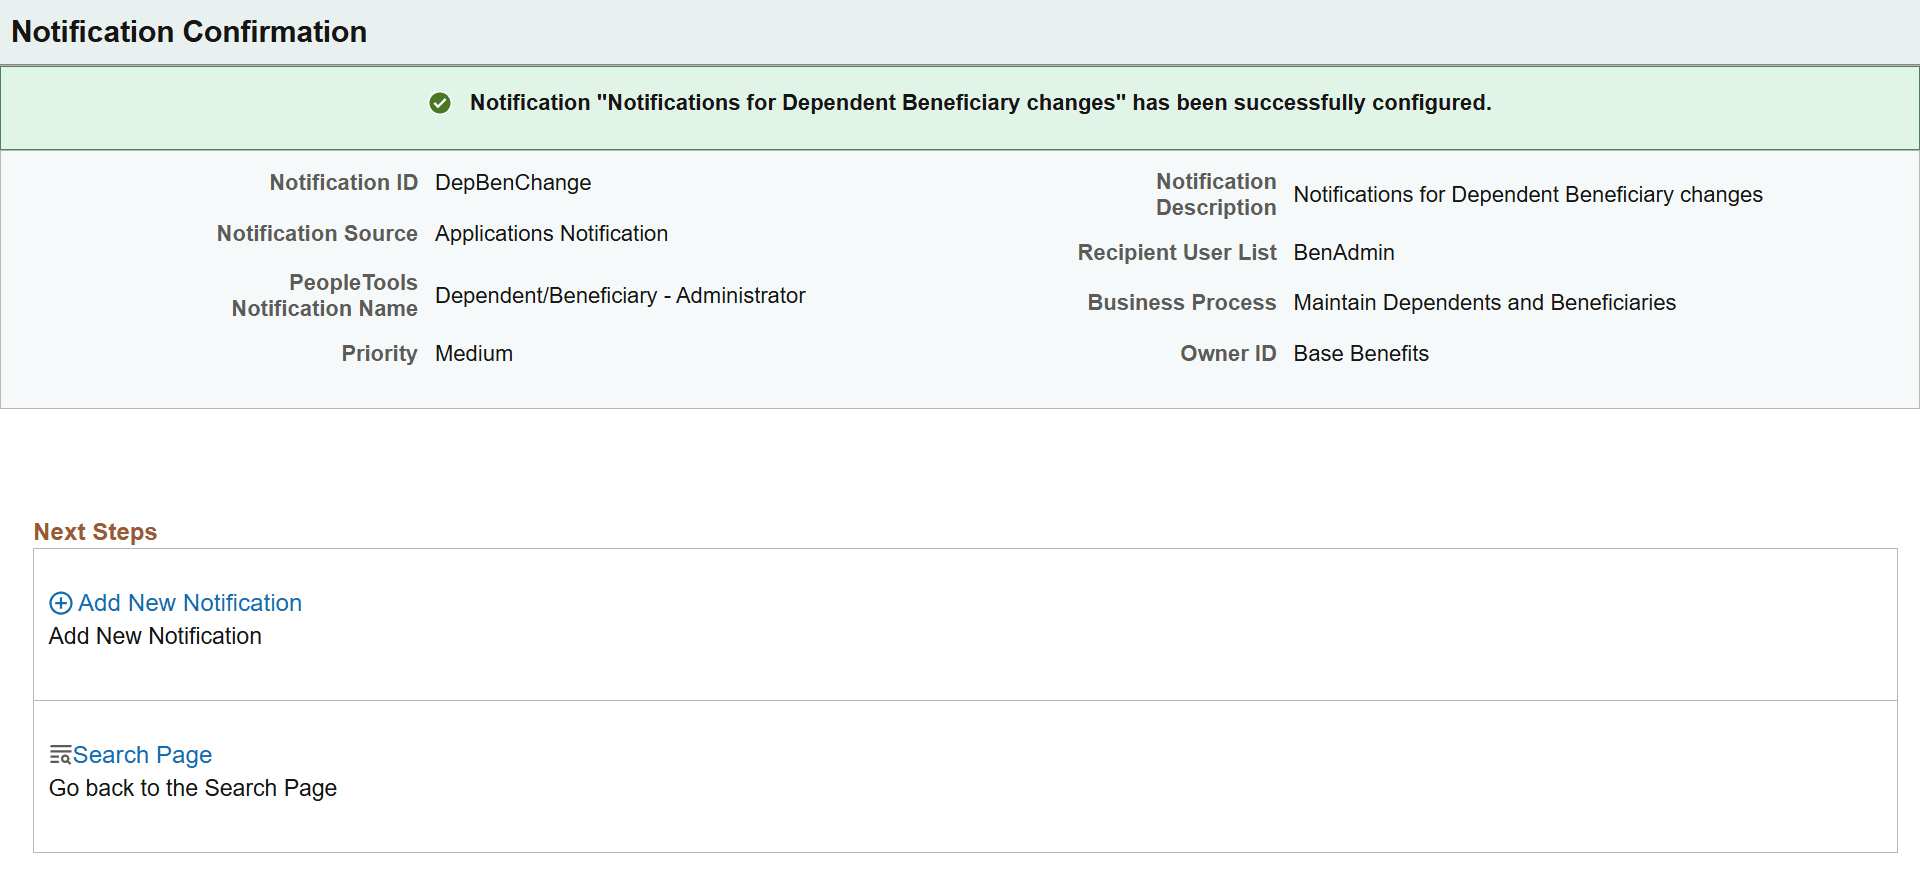Click the Add New Notification description text
Viewport: 1920px width, 887px height.
[155, 637]
